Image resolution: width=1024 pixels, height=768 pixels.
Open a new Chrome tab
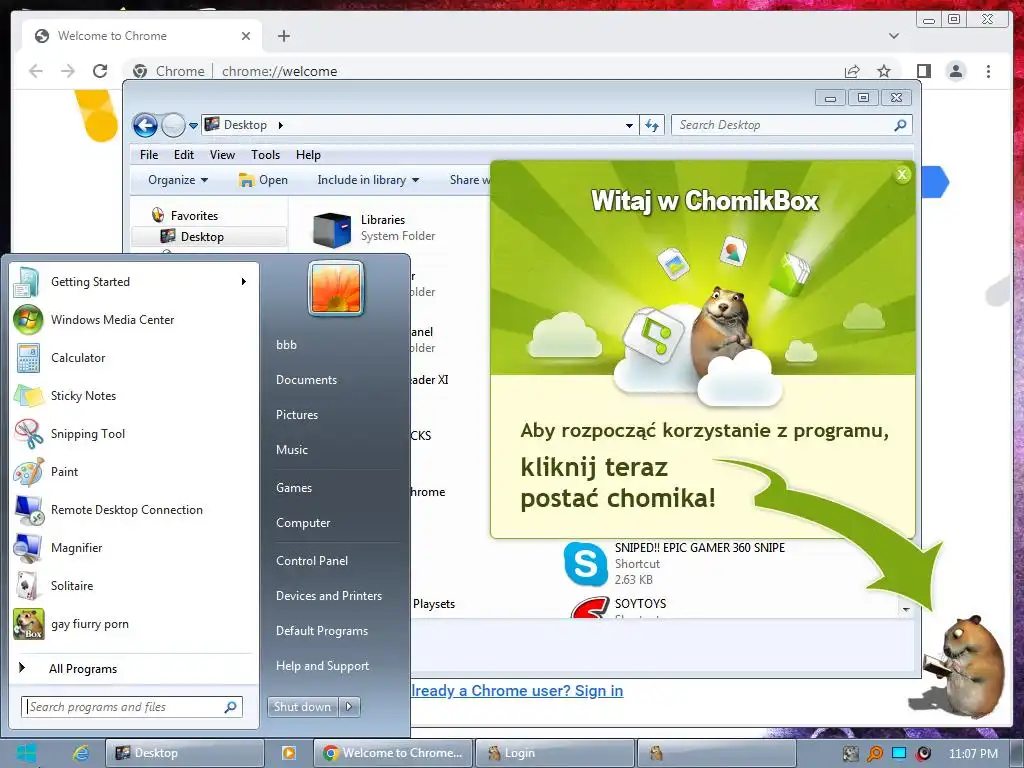pos(283,36)
